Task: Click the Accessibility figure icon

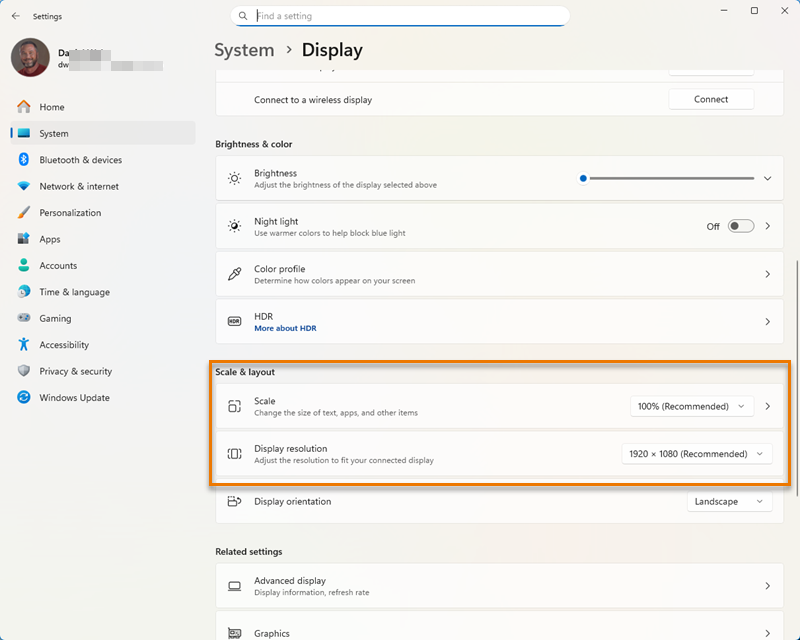Action: coord(23,344)
